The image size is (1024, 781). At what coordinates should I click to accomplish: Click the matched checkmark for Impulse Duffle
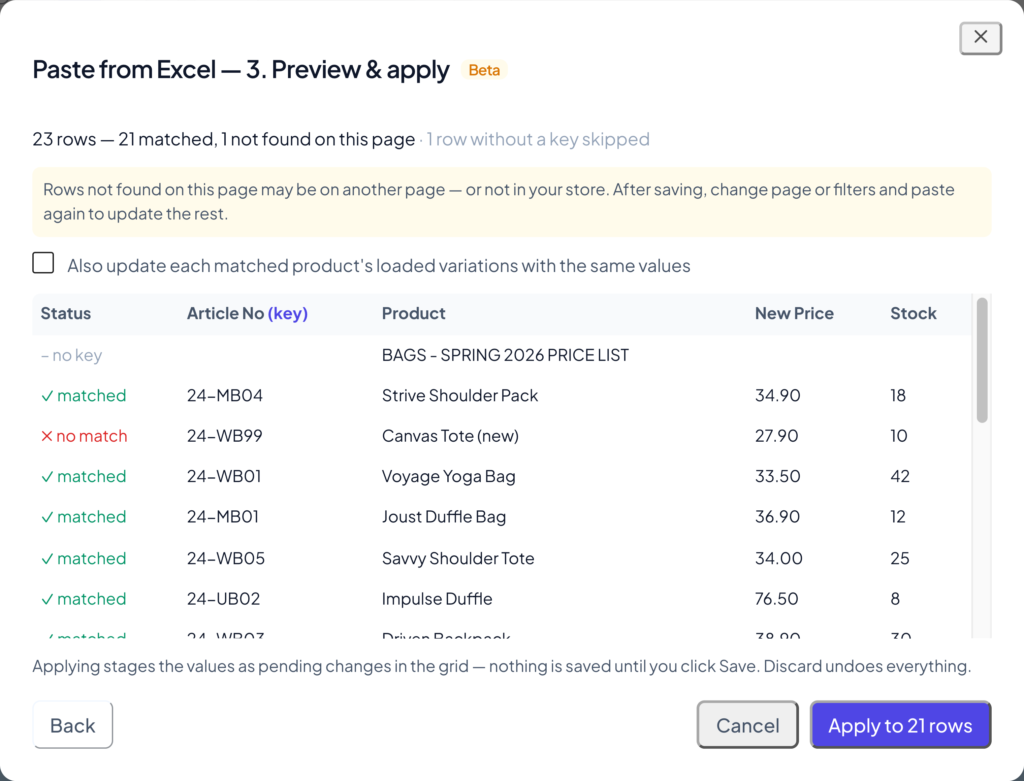pyautogui.click(x=47, y=599)
